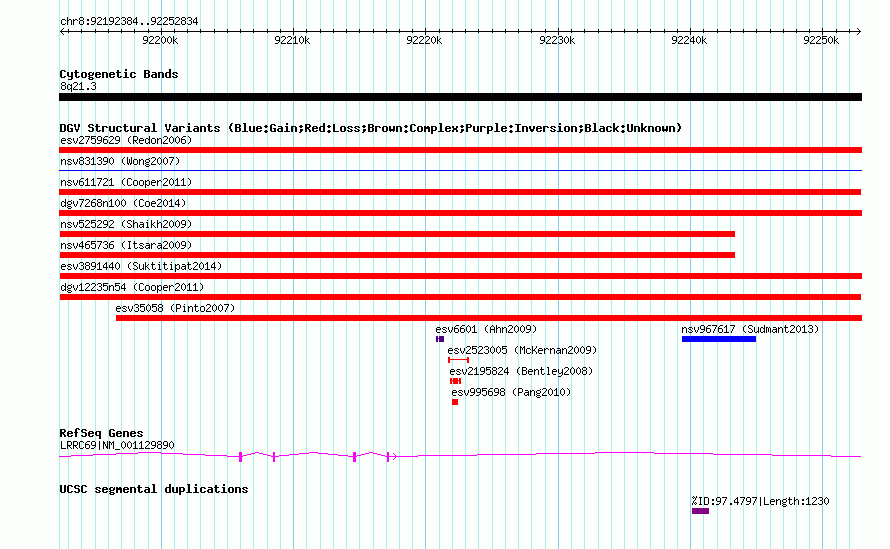Click the black 8q21.3 cytogenetic band bar

click(460, 97)
